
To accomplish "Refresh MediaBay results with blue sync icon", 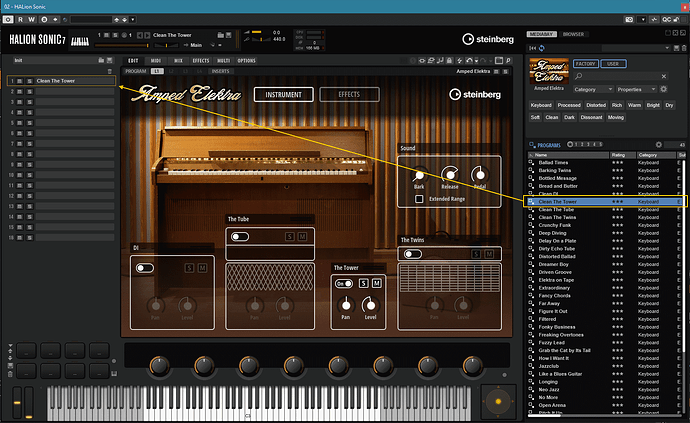I will tap(542, 48).
